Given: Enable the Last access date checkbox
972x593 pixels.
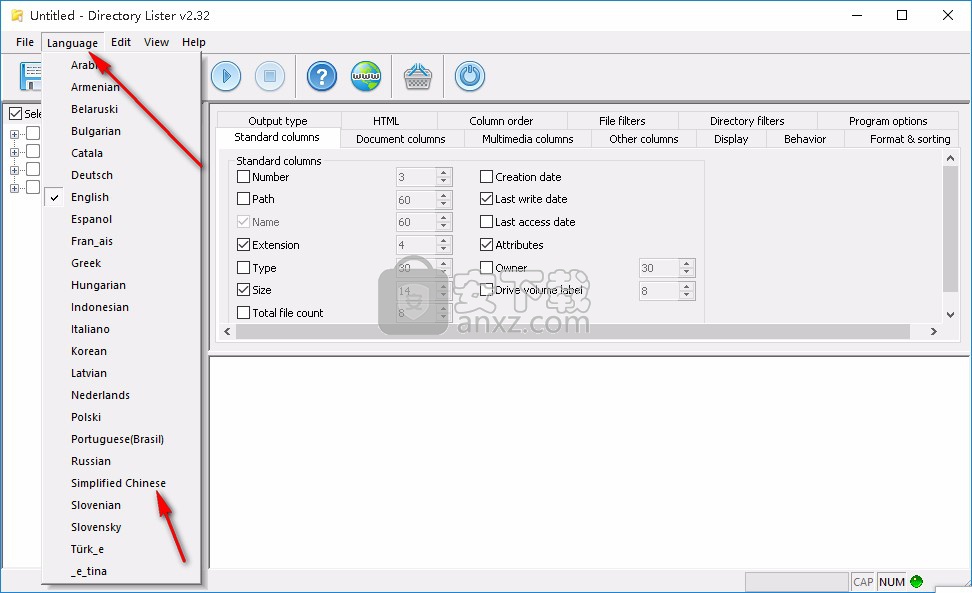Looking at the screenshot, I should 487,221.
